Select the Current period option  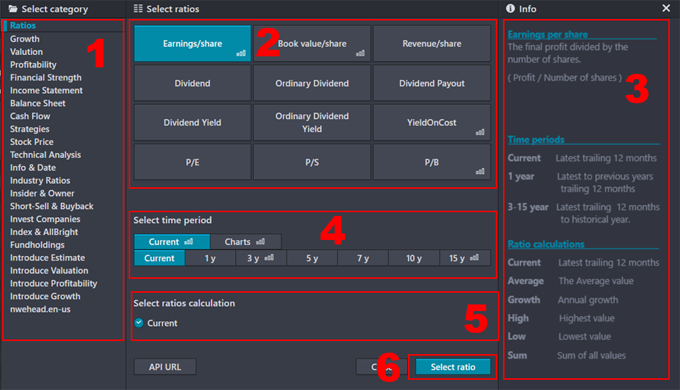click(160, 258)
